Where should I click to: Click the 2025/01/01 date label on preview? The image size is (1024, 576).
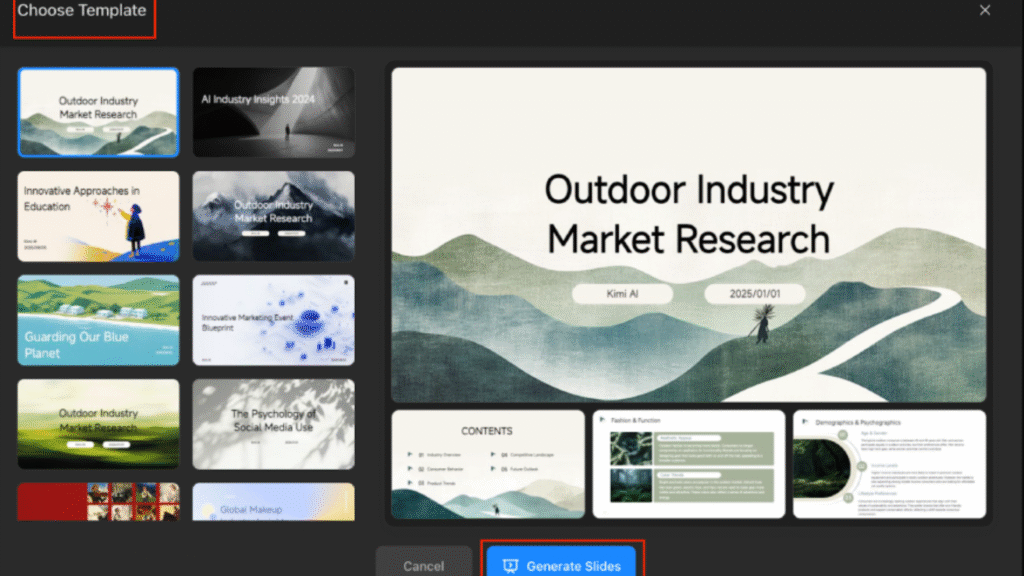coord(753,294)
